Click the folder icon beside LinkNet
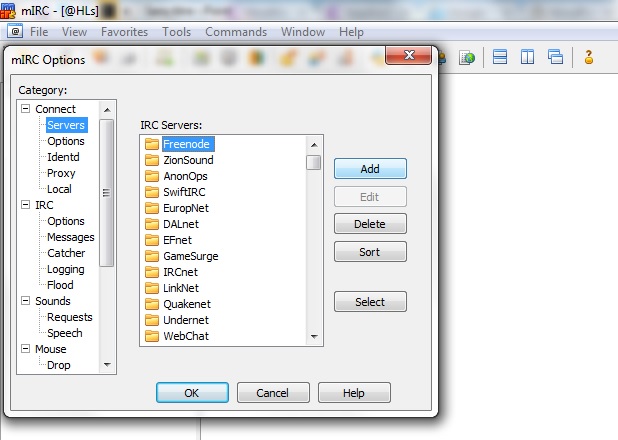Image resolution: width=618 pixels, height=440 pixels. 152,288
